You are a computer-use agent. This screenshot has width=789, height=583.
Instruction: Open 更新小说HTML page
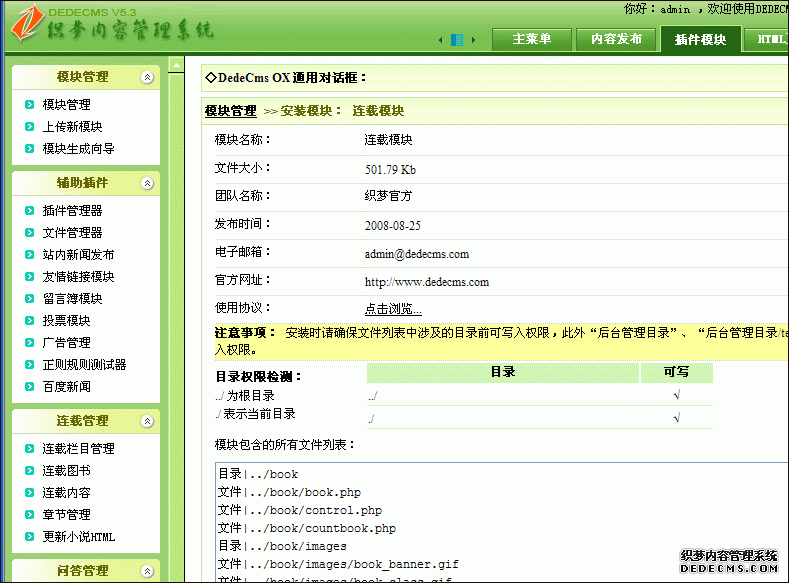click(79, 537)
